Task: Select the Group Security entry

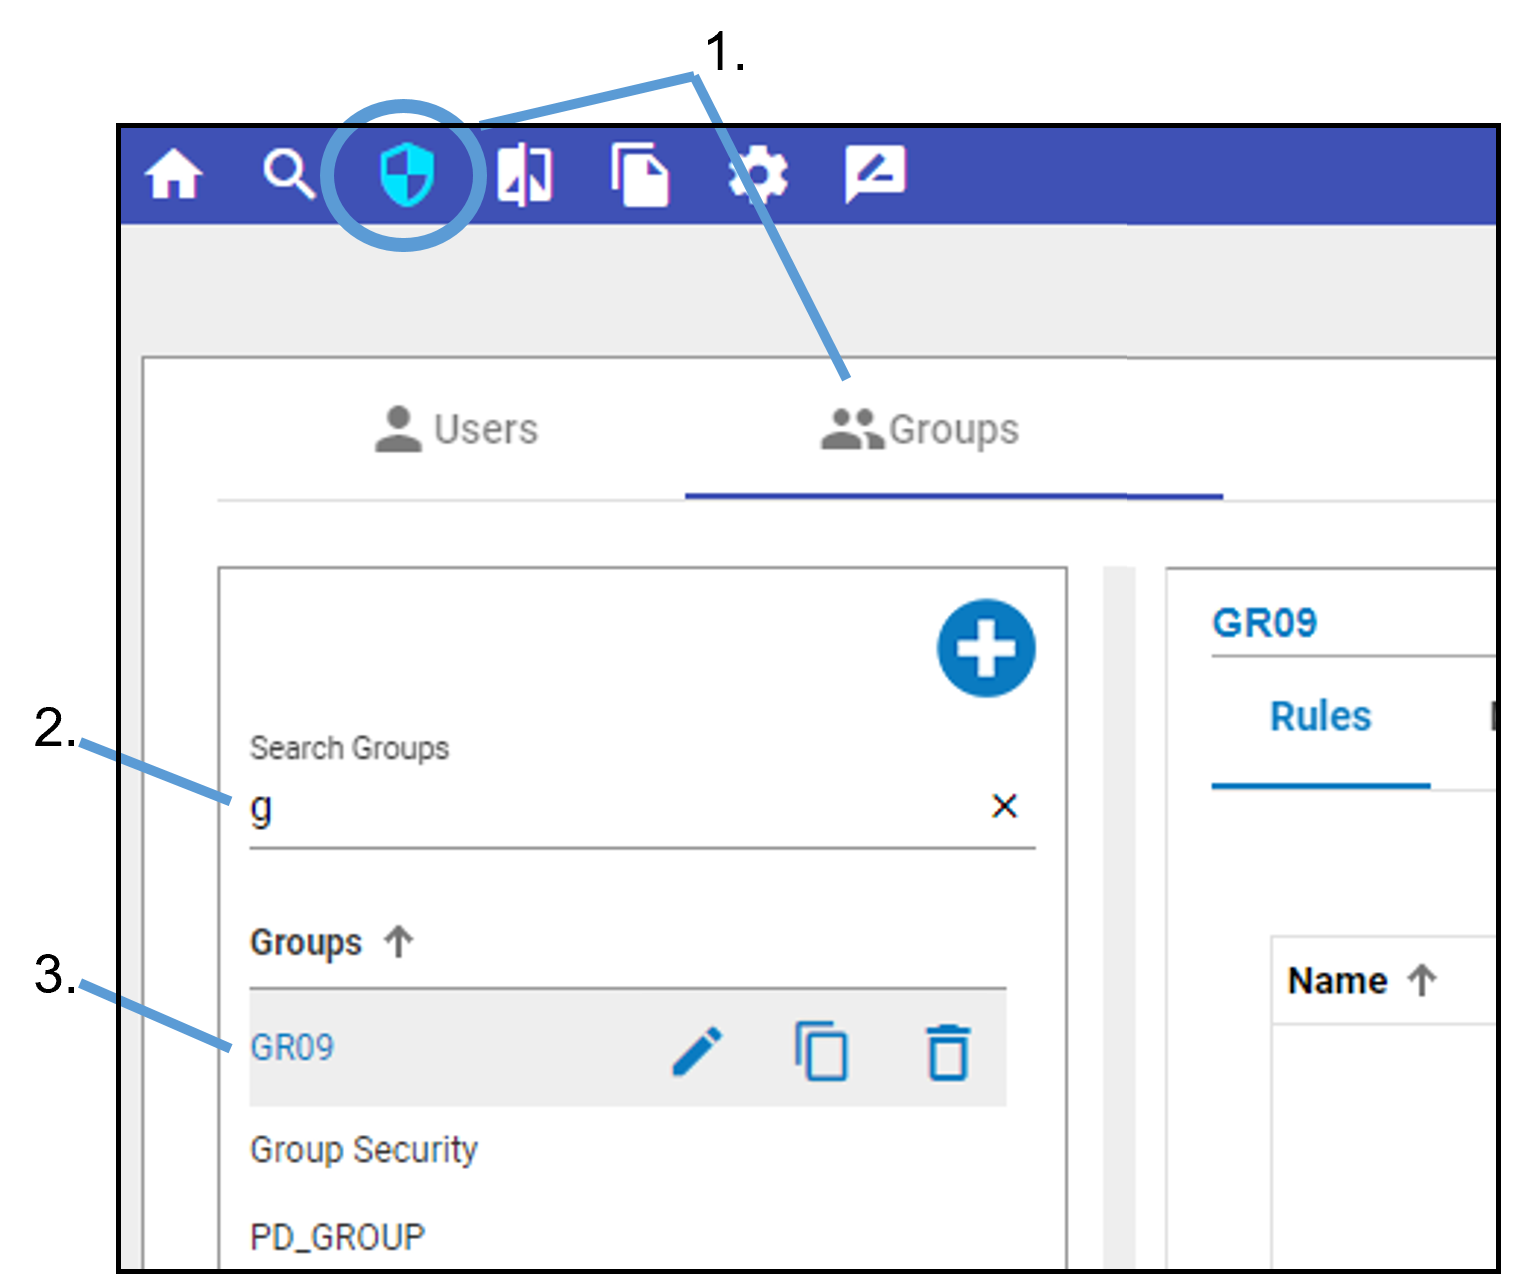Action: click(x=364, y=1150)
